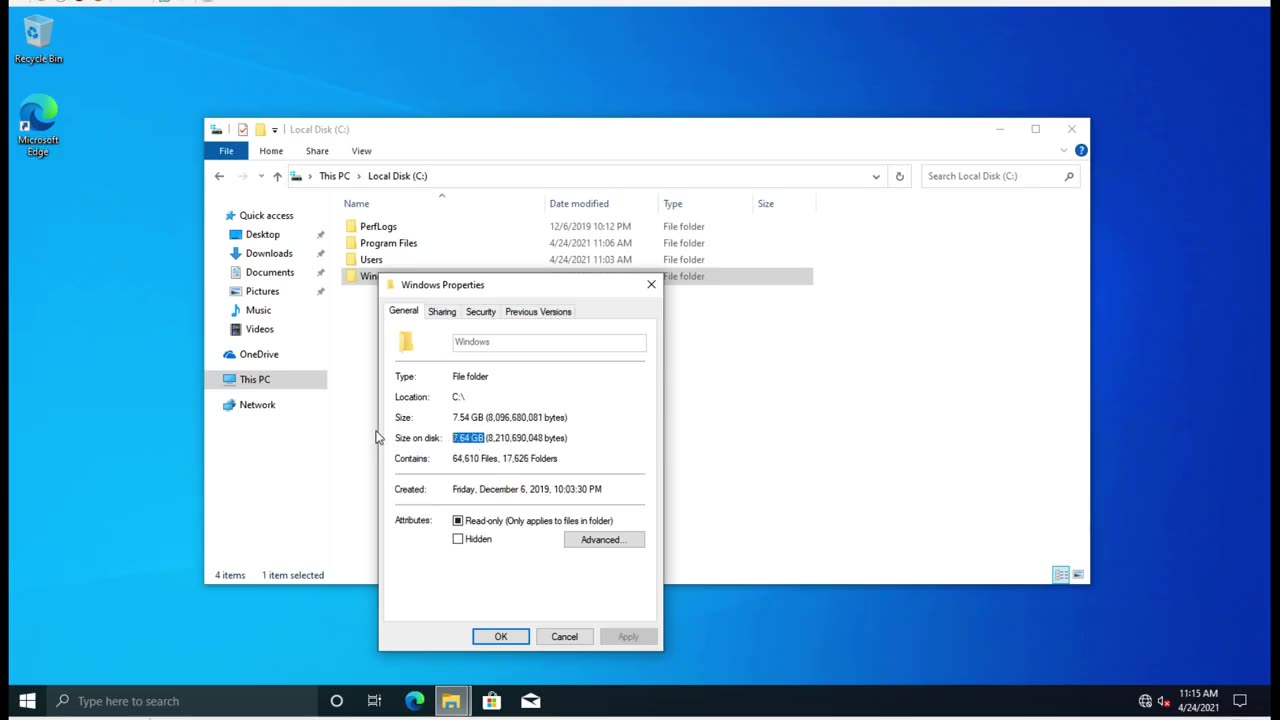
Task: Open the recent locations dropdown arrow
Action: 261,176
